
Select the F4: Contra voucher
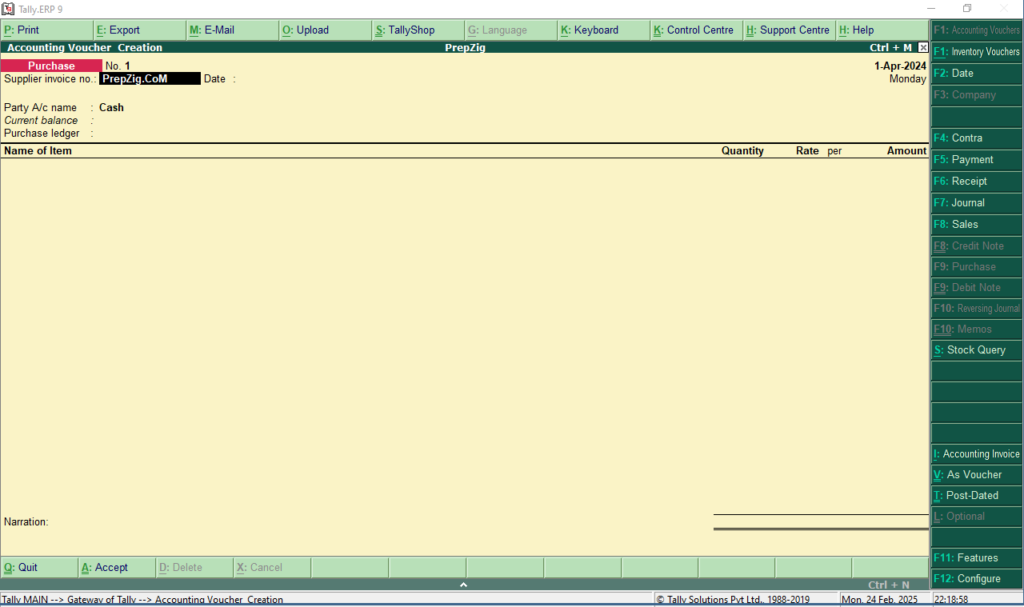coord(976,138)
